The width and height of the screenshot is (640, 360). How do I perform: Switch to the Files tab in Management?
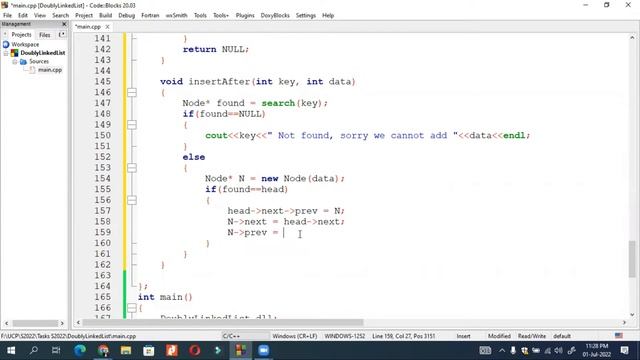pyautogui.click(x=44, y=35)
